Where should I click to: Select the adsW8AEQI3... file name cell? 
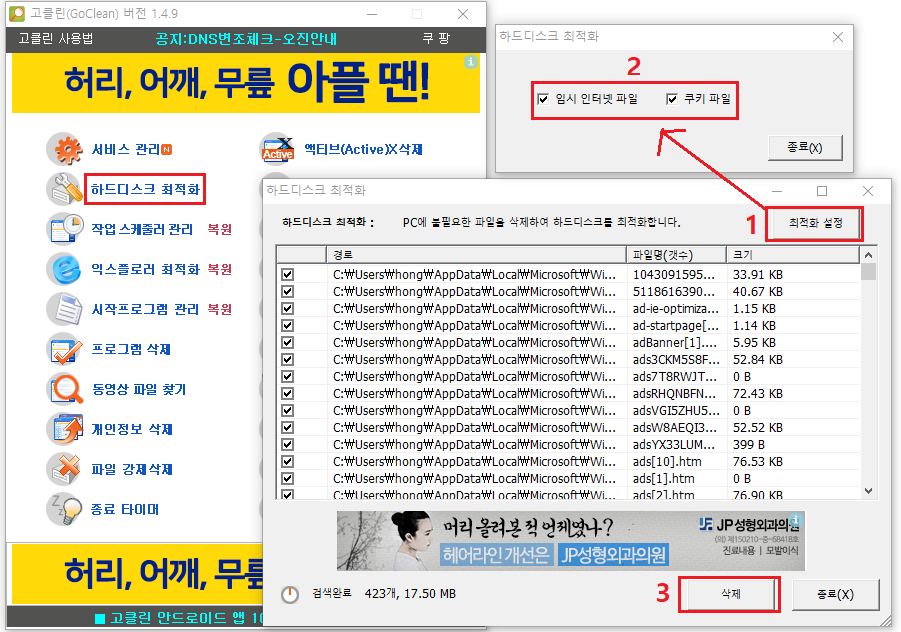pyautogui.click(x=675, y=427)
